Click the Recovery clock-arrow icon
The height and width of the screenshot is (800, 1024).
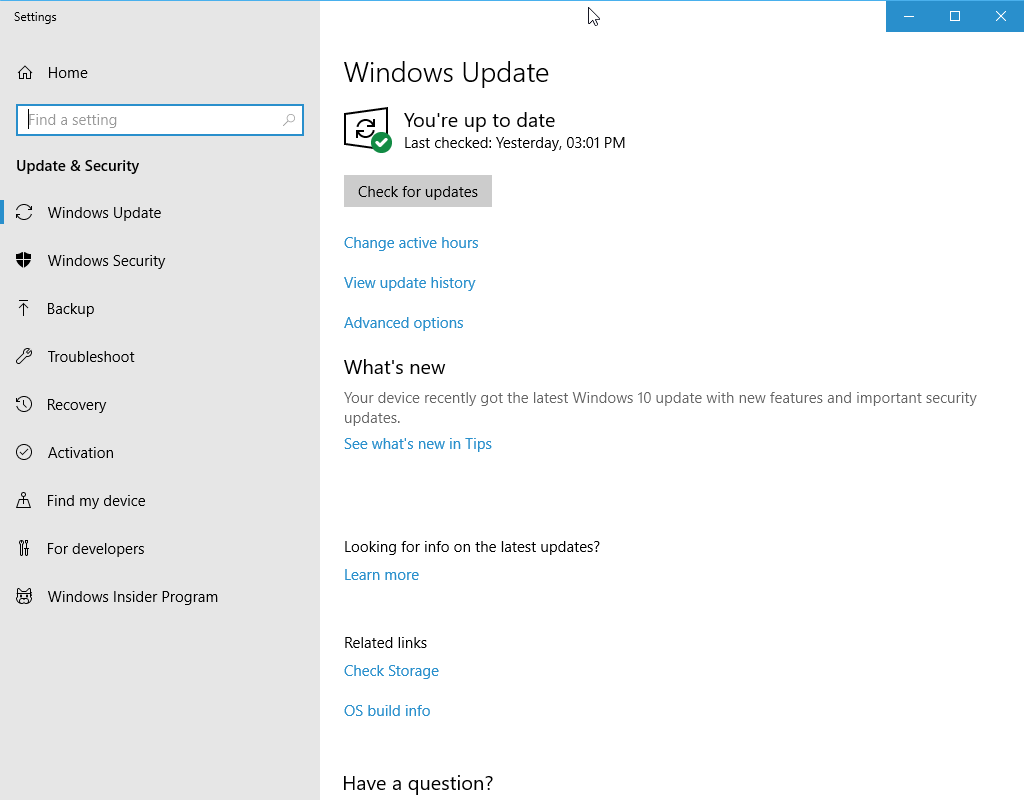pos(24,404)
